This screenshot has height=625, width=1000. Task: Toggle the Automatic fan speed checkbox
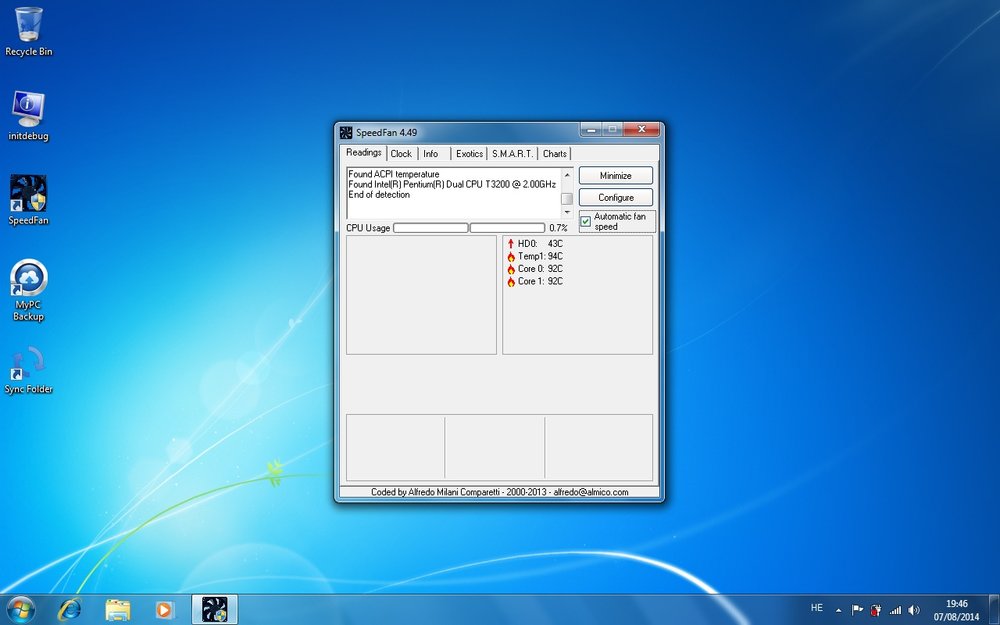(x=585, y=221)
